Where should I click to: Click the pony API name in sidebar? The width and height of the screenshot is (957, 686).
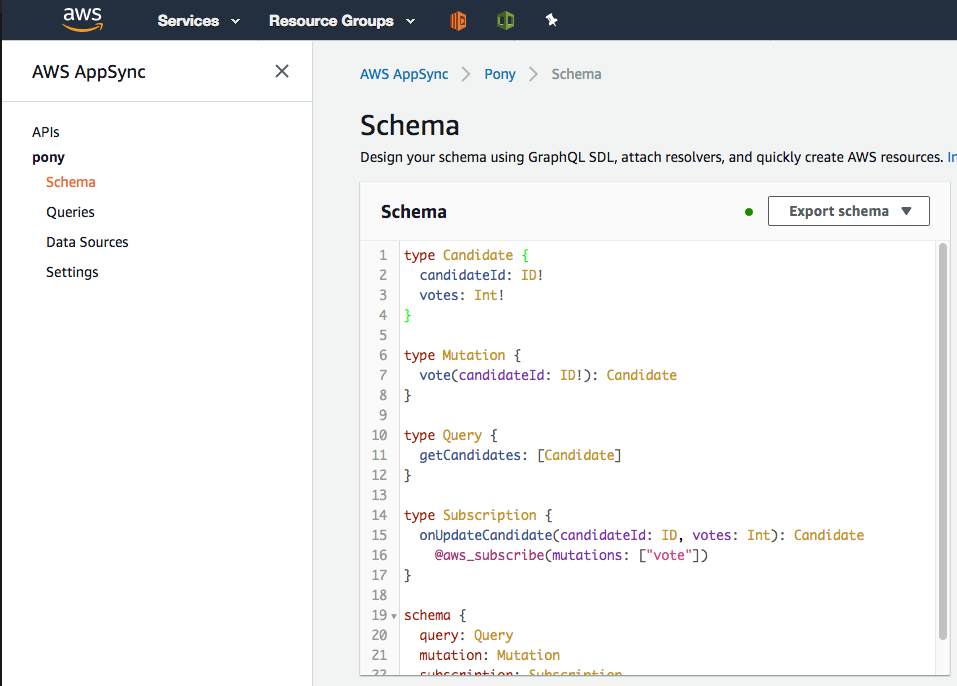coord(48,157)
